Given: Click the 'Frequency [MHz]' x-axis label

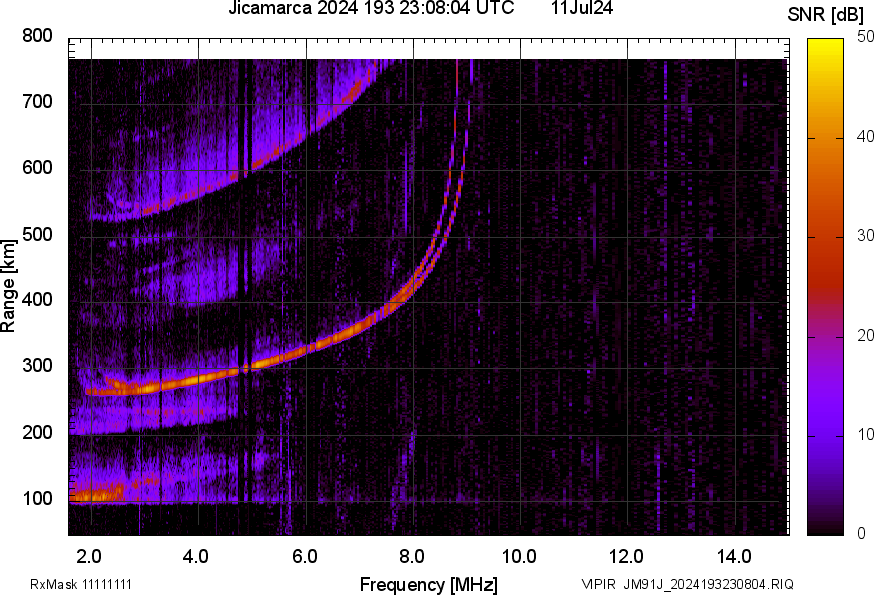Looking at the screenshot, I should 429,584.
